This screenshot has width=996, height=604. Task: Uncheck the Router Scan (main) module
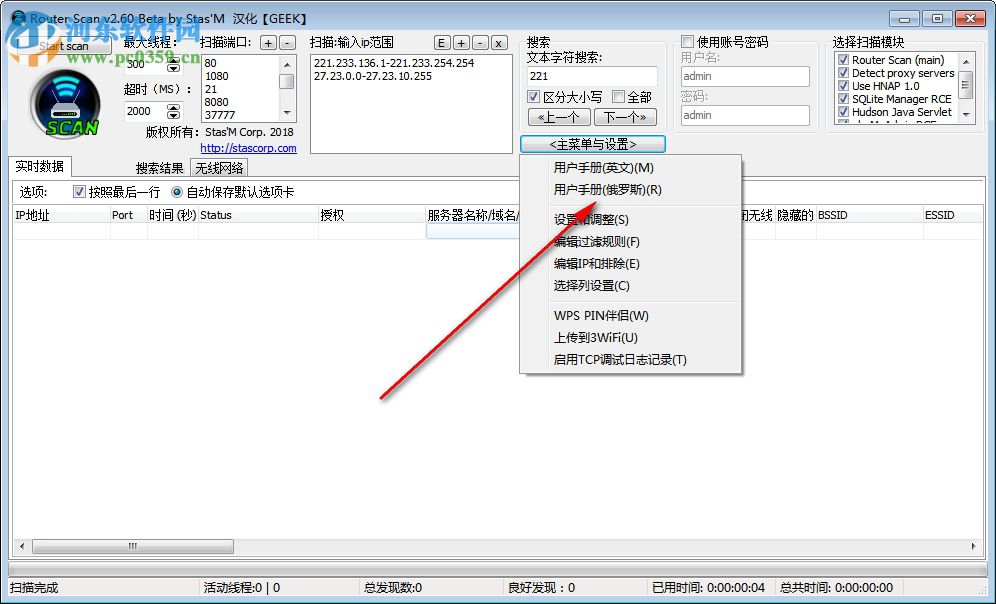[x=842, y=59]
